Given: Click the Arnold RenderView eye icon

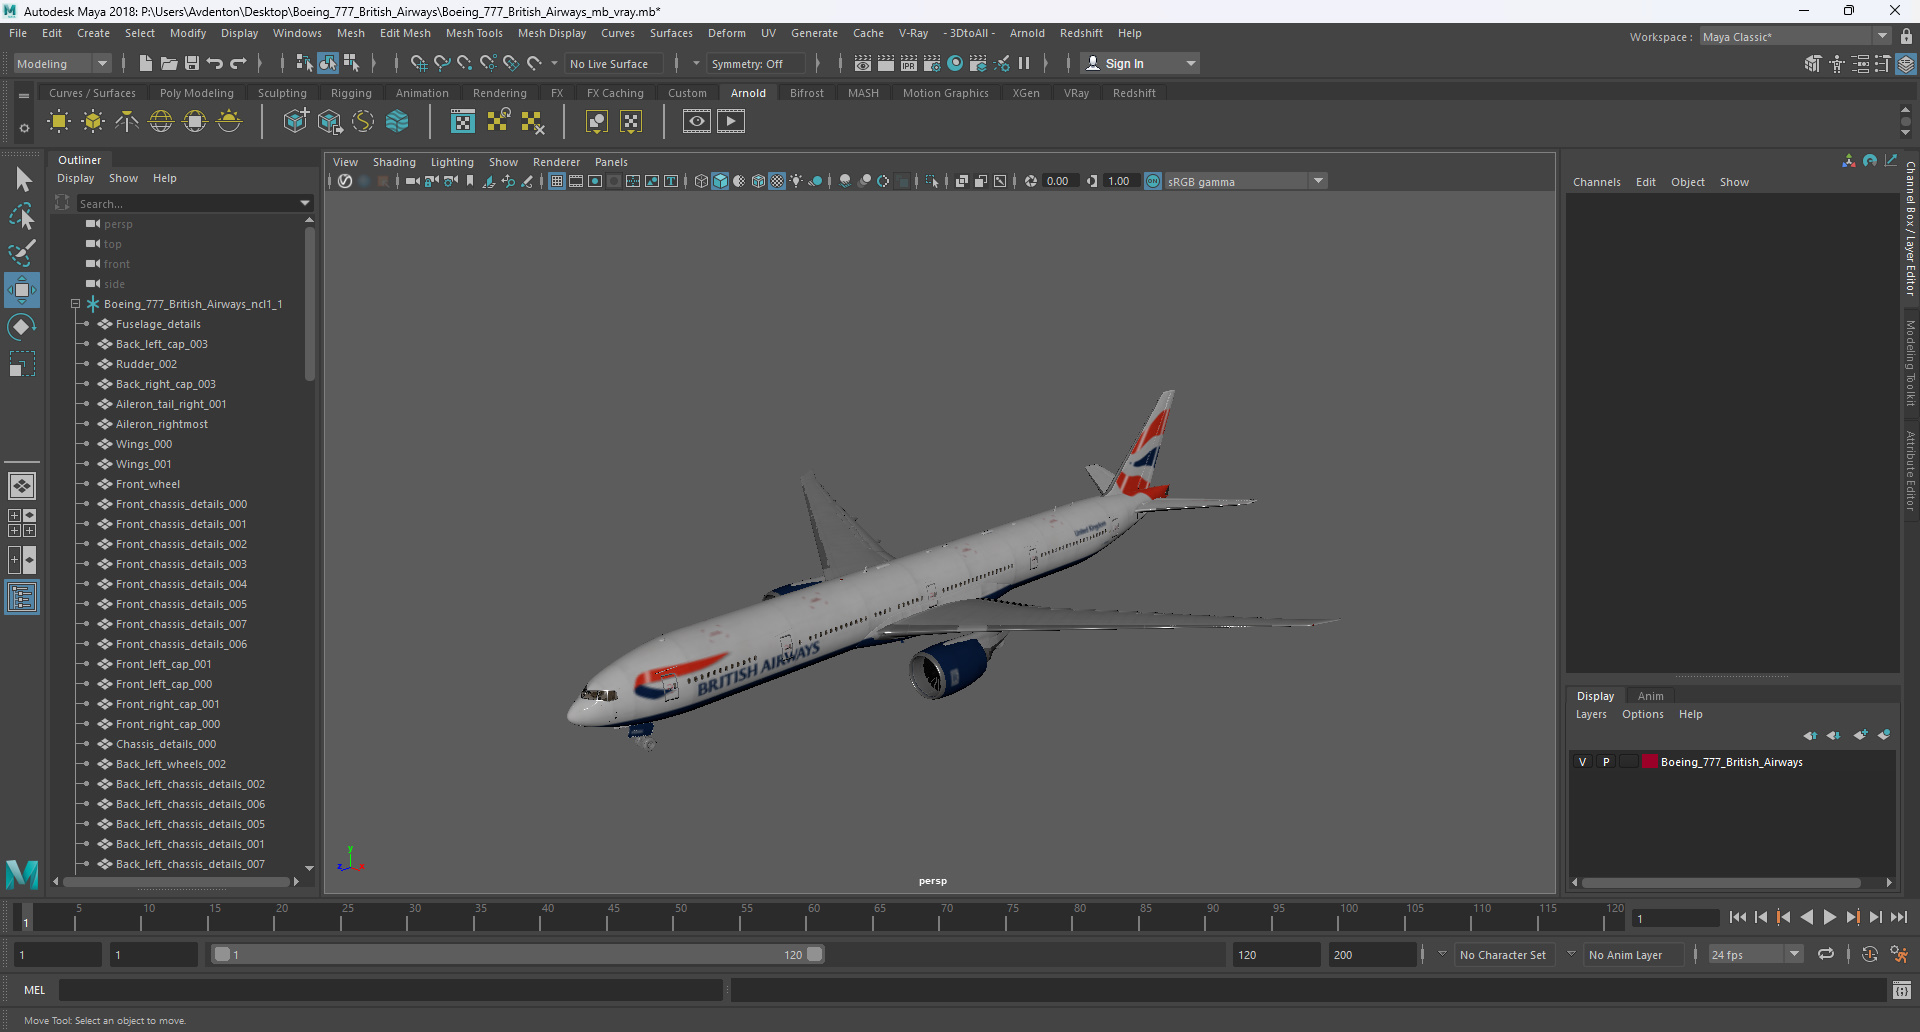Looking at the screenshot, I should tap(697, 121).
